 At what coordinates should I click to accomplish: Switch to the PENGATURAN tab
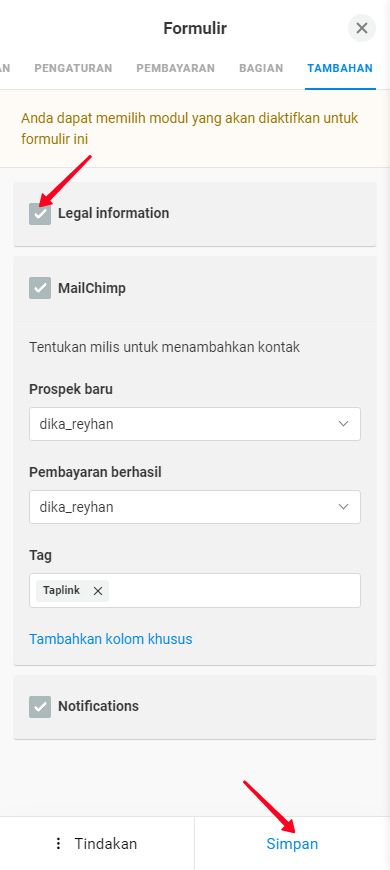(x=73, y=68)
